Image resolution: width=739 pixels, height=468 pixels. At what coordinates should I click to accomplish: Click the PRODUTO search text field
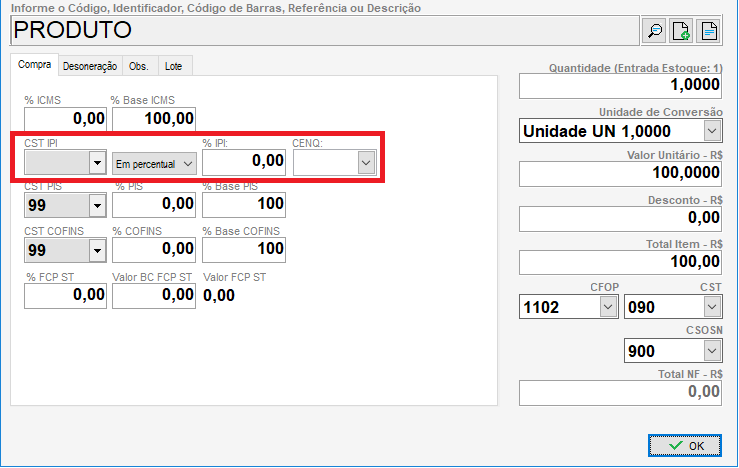point(320,30)
